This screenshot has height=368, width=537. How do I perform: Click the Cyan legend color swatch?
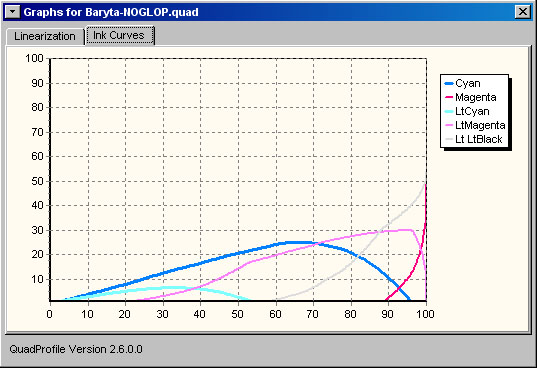(449, 84)
